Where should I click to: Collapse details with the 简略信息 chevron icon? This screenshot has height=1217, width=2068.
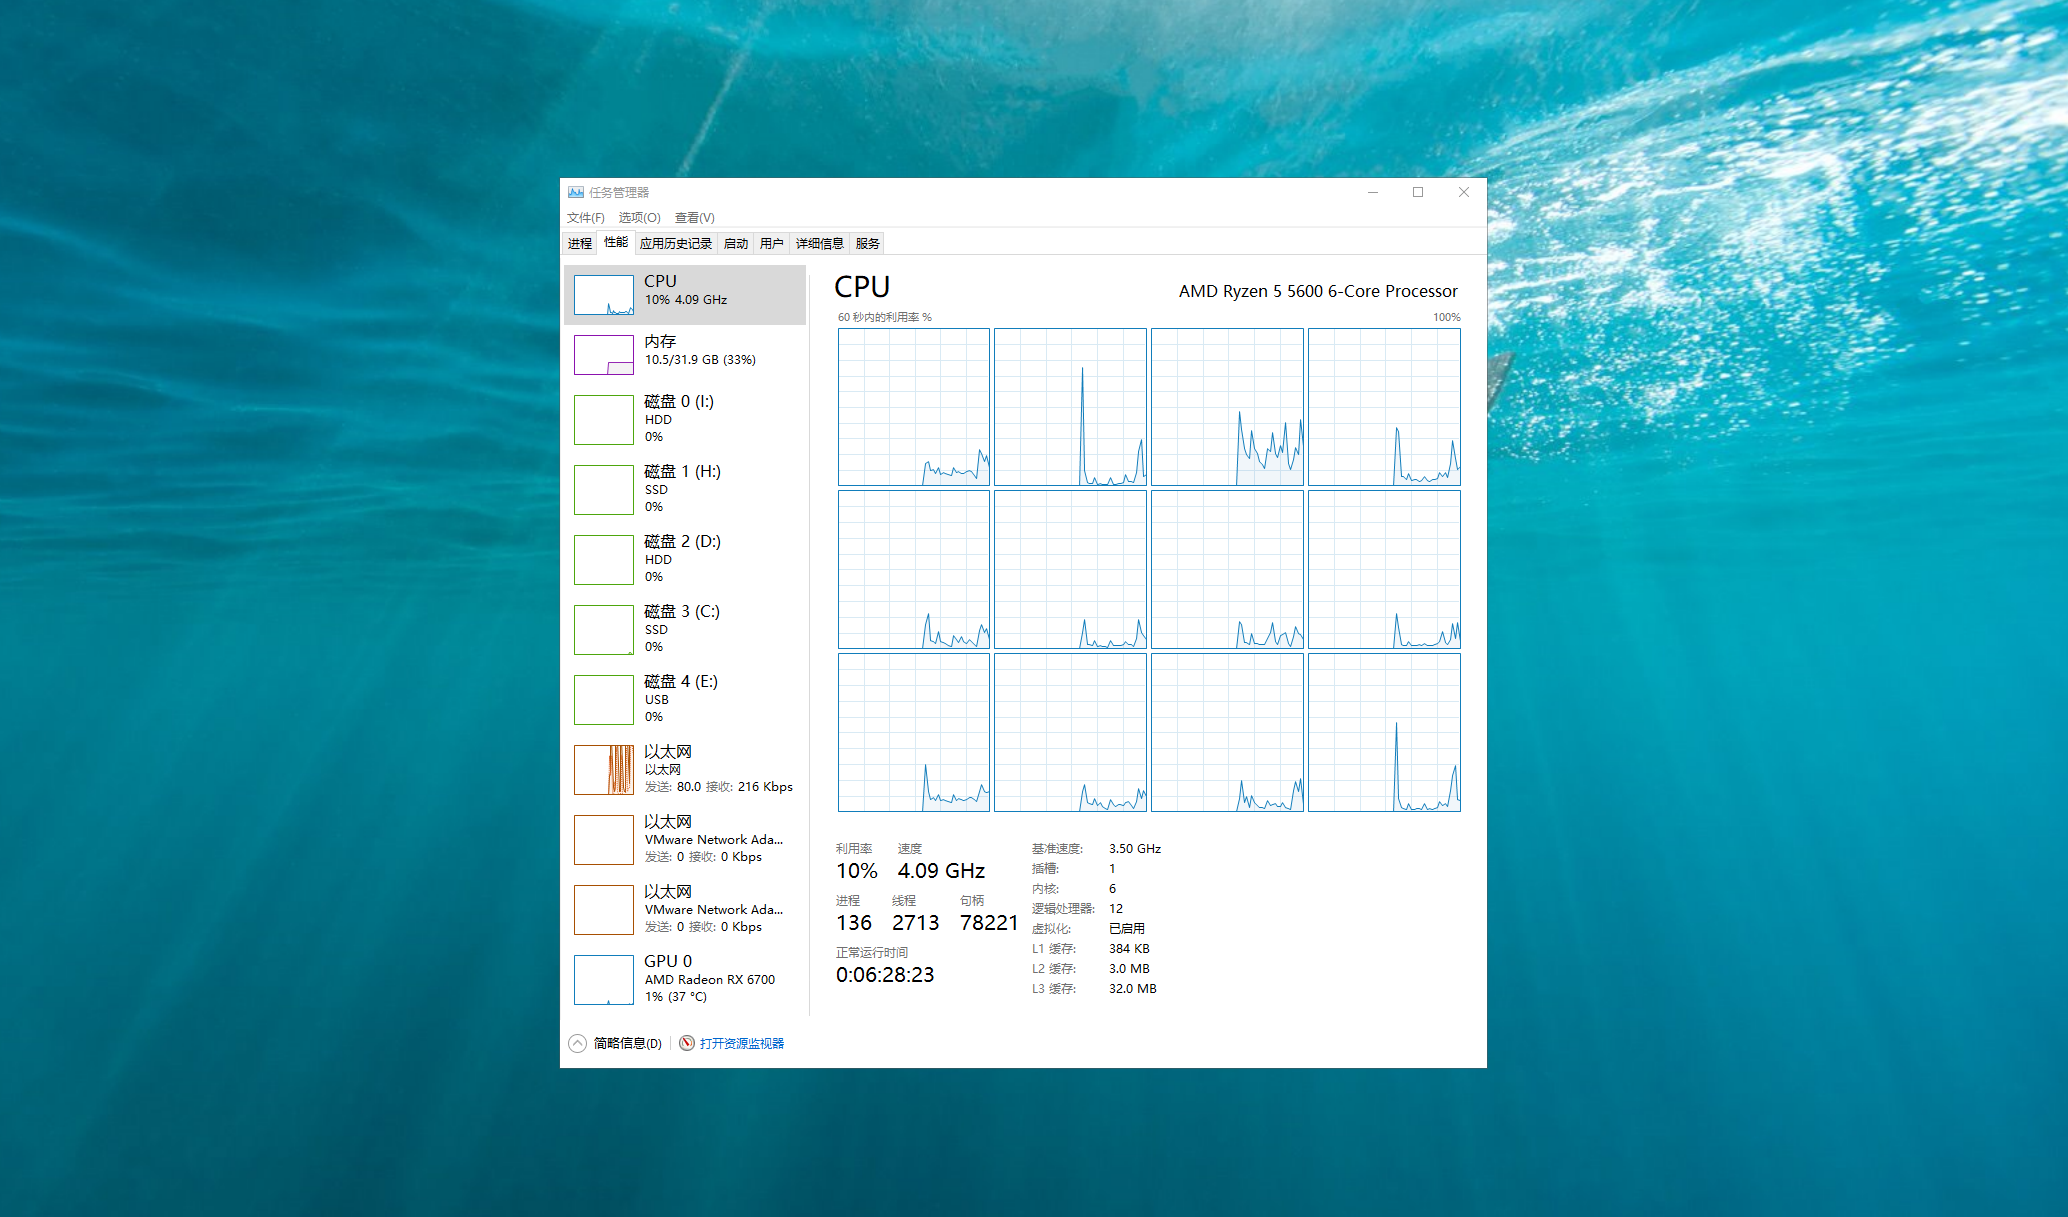click(578, 1043)
